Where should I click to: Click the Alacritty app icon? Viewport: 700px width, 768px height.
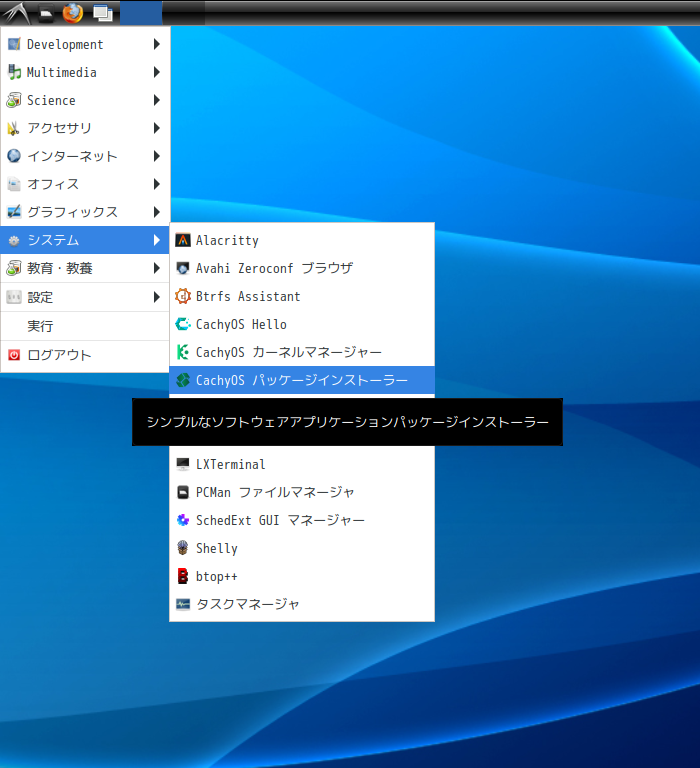[x=183, y=240]
